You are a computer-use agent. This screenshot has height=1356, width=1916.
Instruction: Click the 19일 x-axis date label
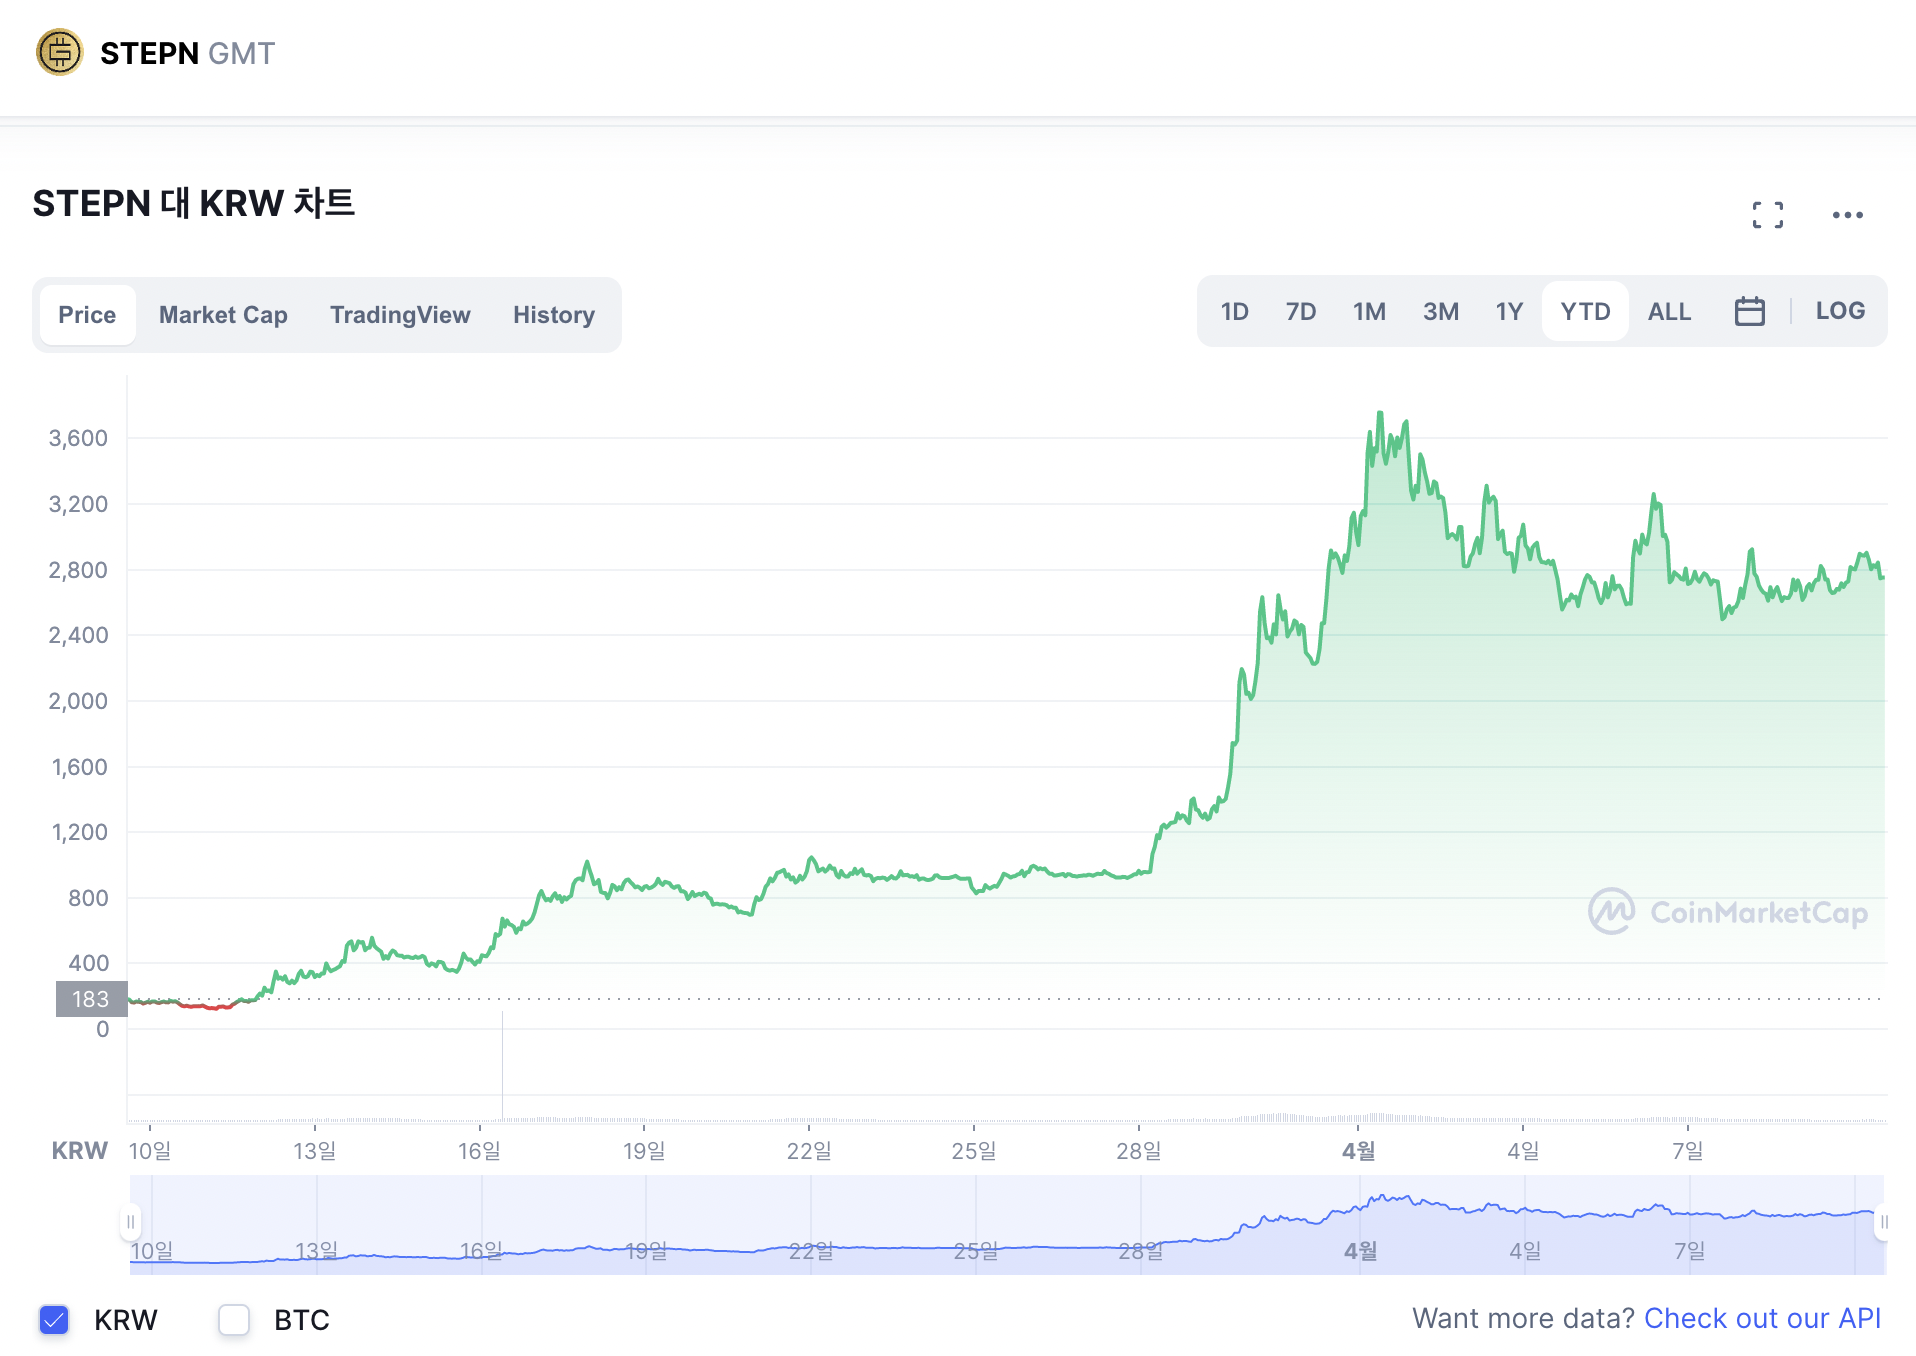[644, 1151]
